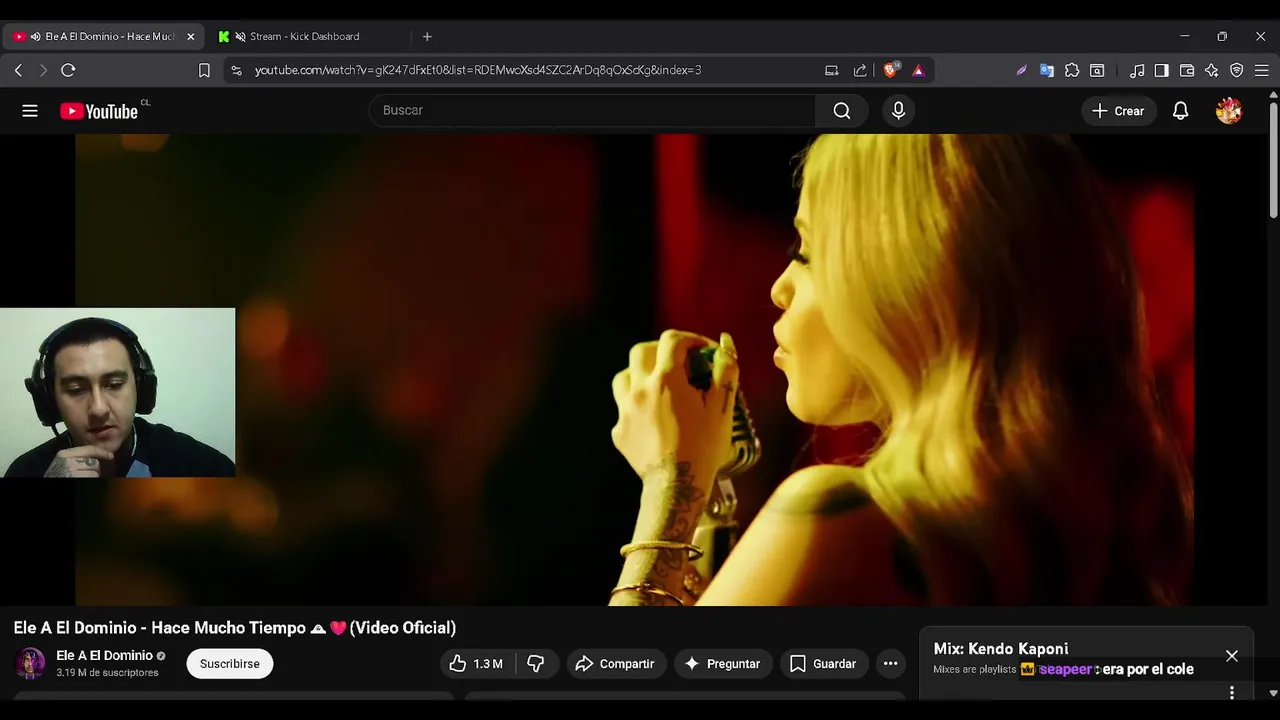Open more actions three-dot menu
This screenshot has width=1280, height=720.
pos(890,664)
